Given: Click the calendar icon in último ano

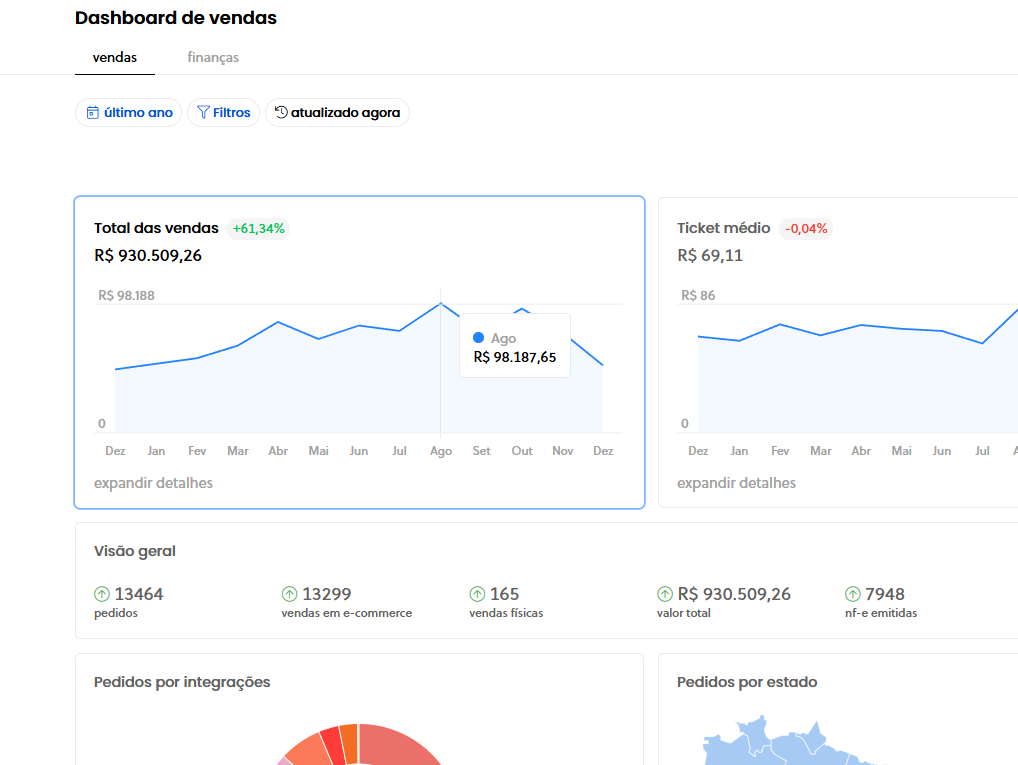Looking at the screenshot, I should (93, 113).
